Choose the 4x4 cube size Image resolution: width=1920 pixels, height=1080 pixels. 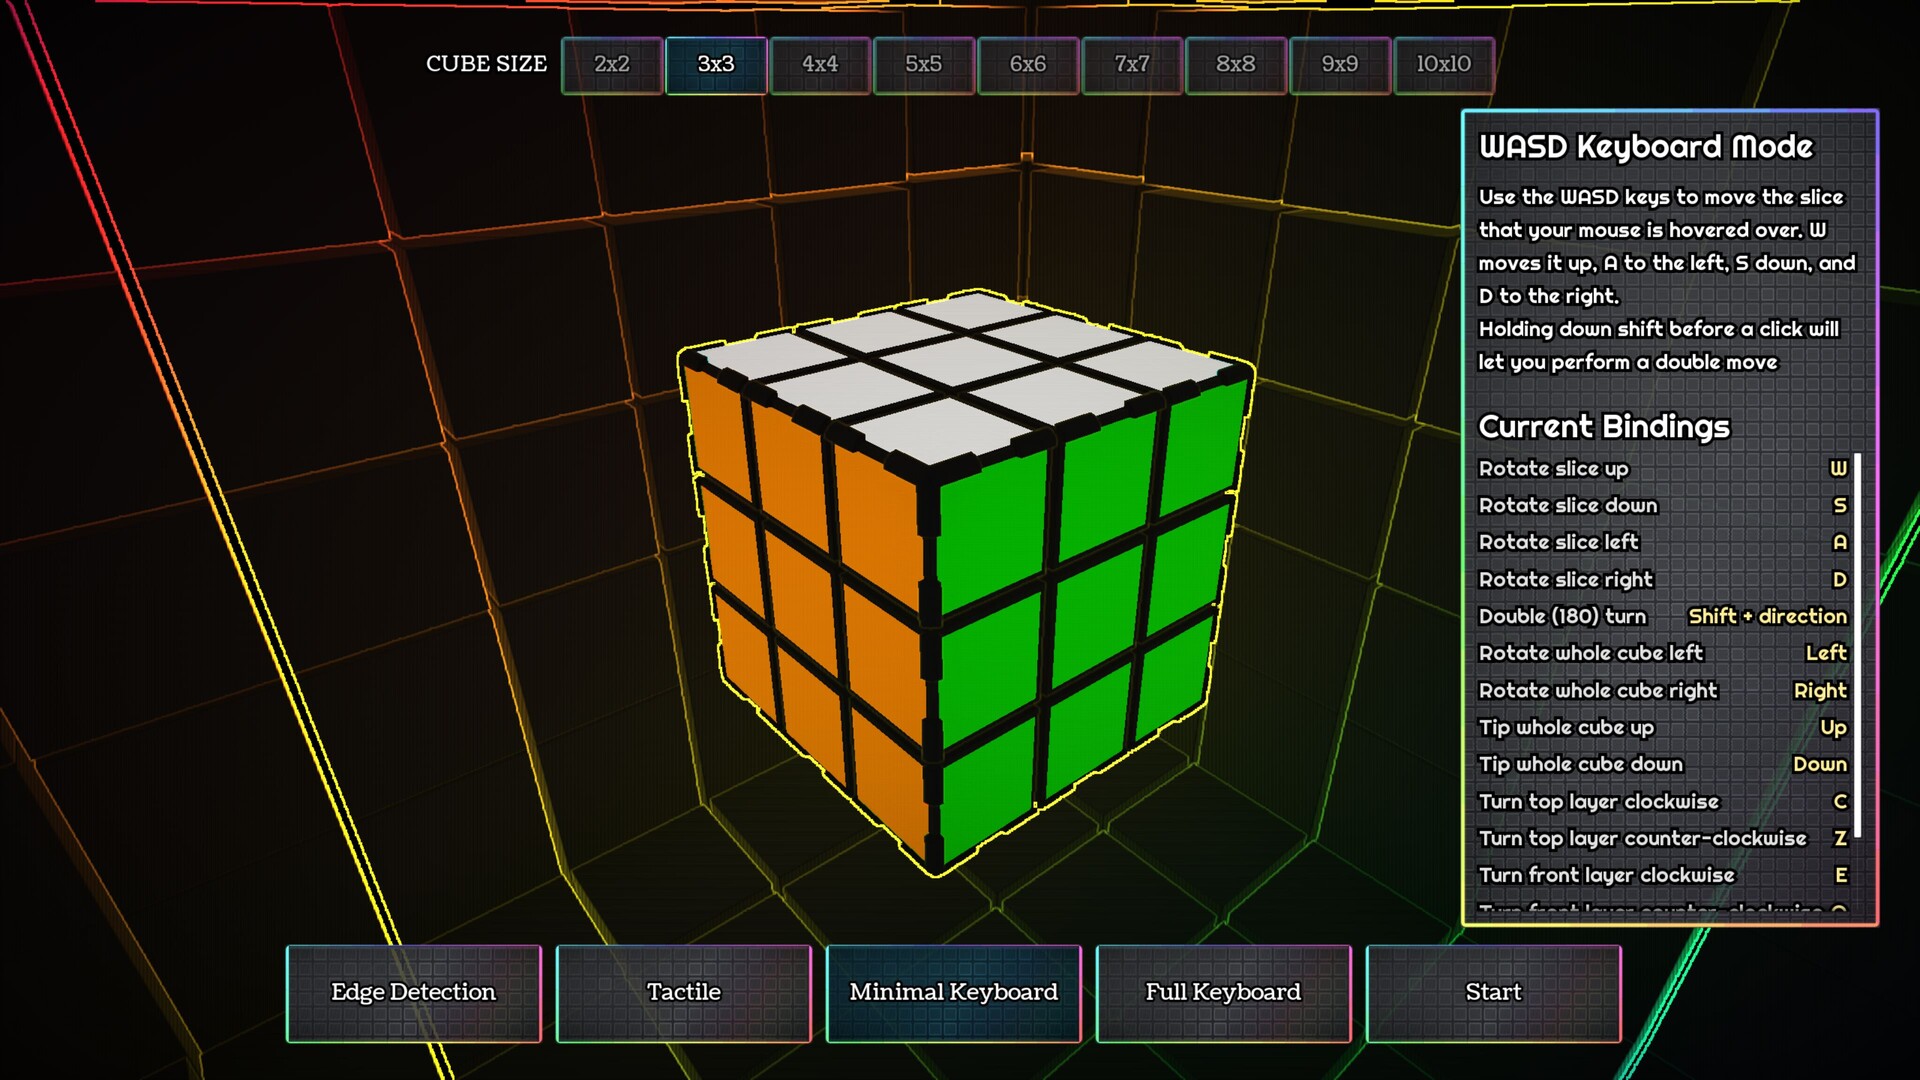click(x=820, y=65)
